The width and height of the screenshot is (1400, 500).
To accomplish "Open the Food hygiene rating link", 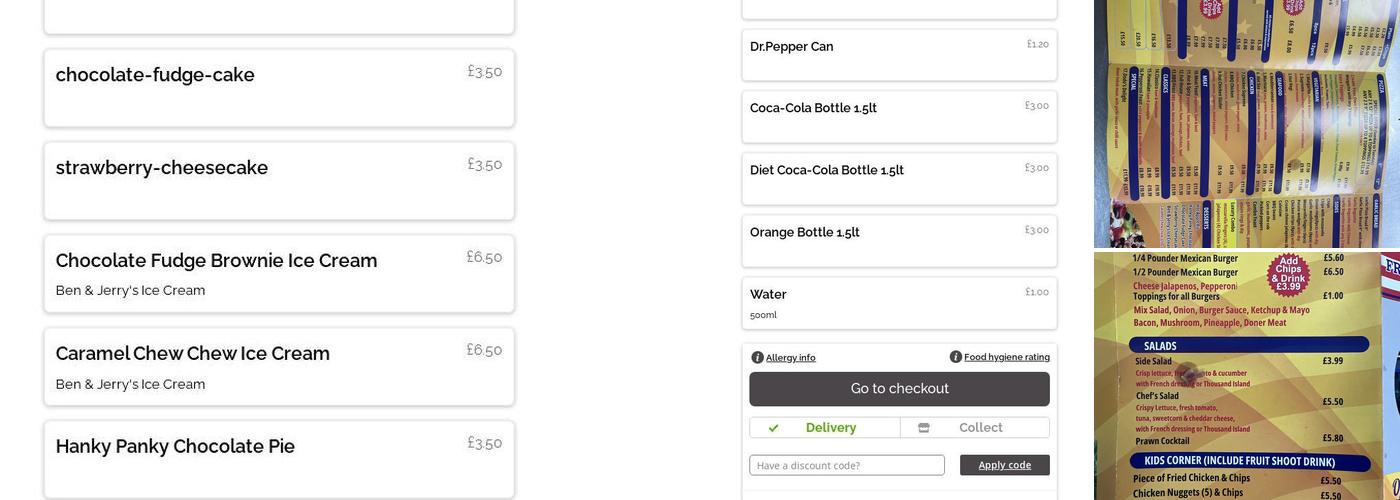I will click(x=1007, y=357).
